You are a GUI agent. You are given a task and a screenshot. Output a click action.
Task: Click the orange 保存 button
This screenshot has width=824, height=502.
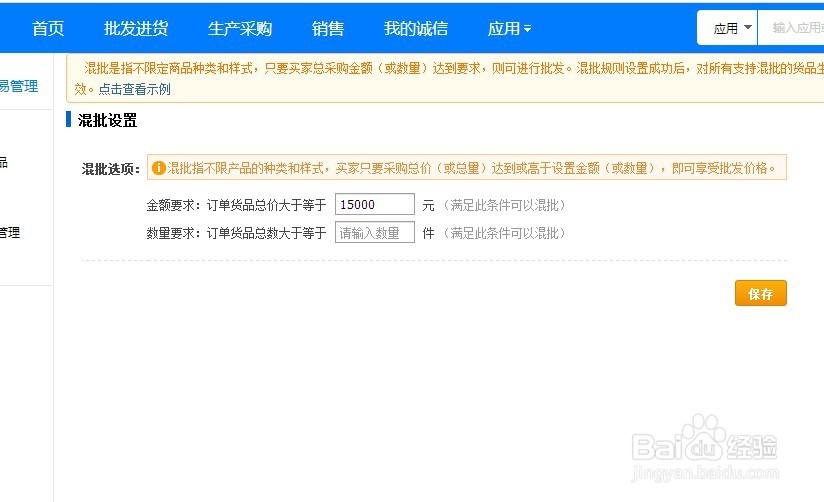click(760, 293)
